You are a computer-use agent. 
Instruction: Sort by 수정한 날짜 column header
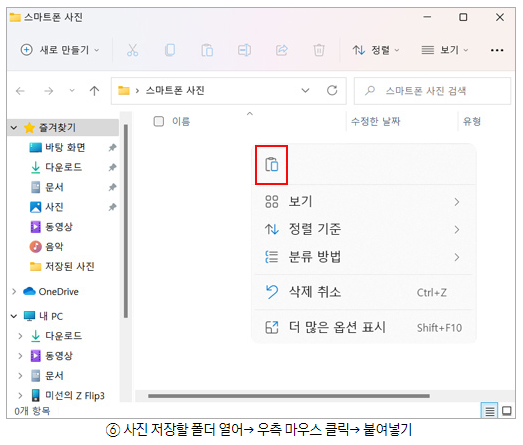375,121
